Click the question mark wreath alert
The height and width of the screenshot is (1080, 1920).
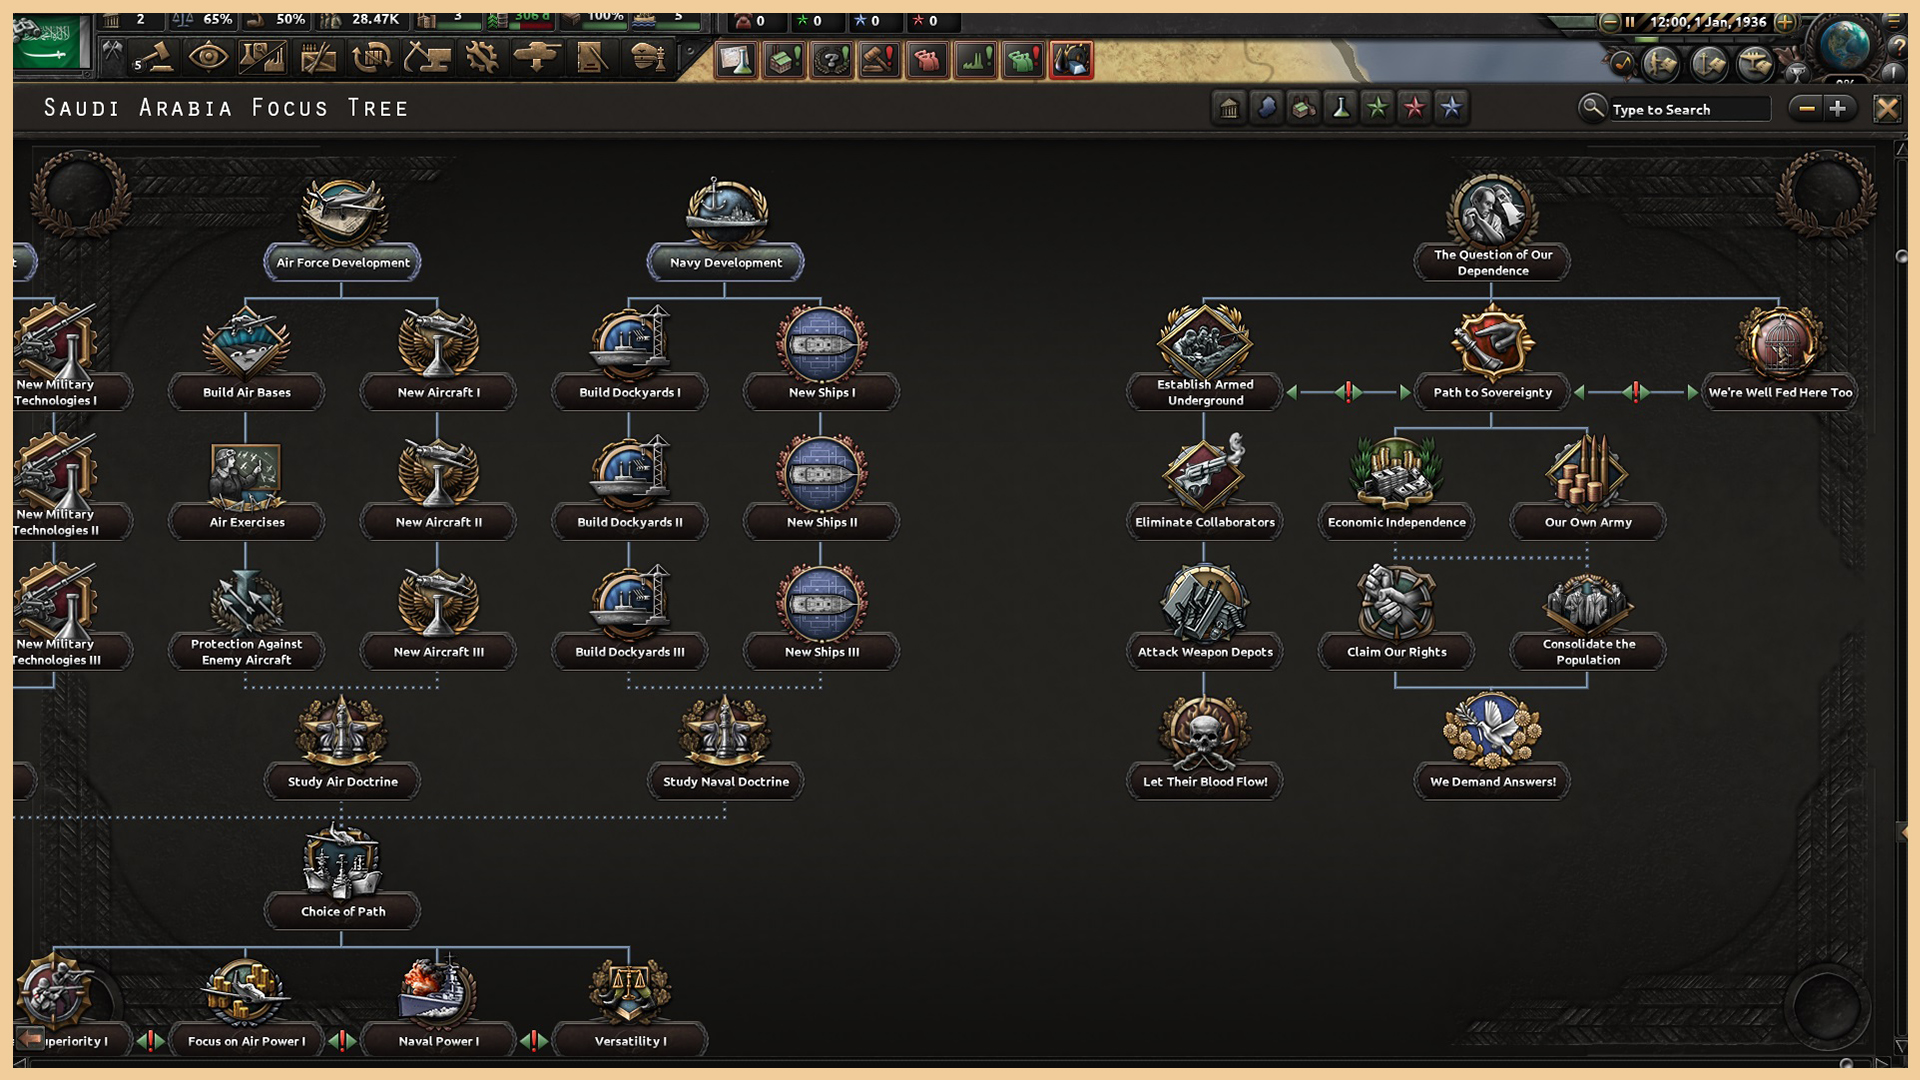tap(832, 60)
